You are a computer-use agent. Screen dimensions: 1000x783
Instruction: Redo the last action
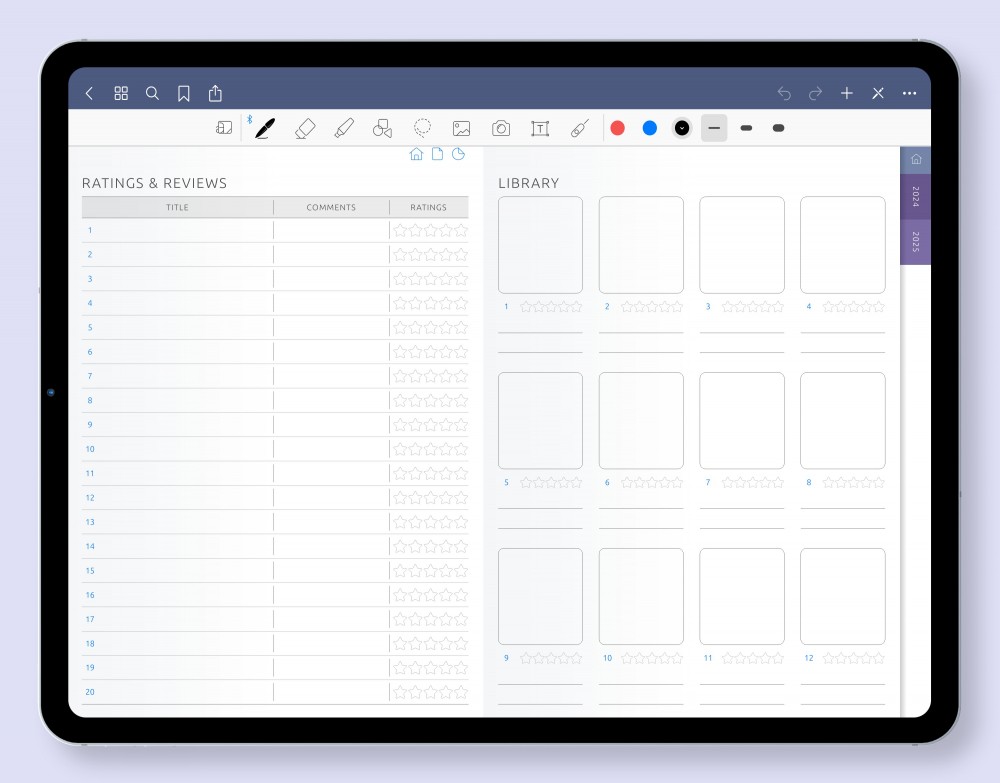pyautogui.click(x=815, y=94)
